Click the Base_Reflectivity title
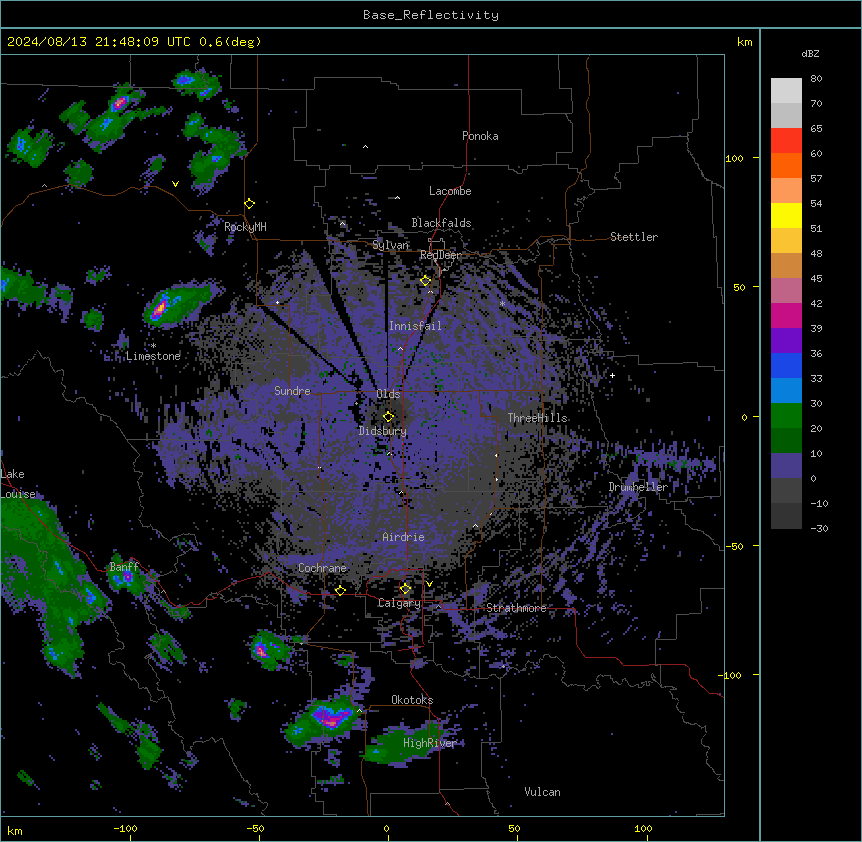This screenshot has width=862, height=842. [431, 15]
